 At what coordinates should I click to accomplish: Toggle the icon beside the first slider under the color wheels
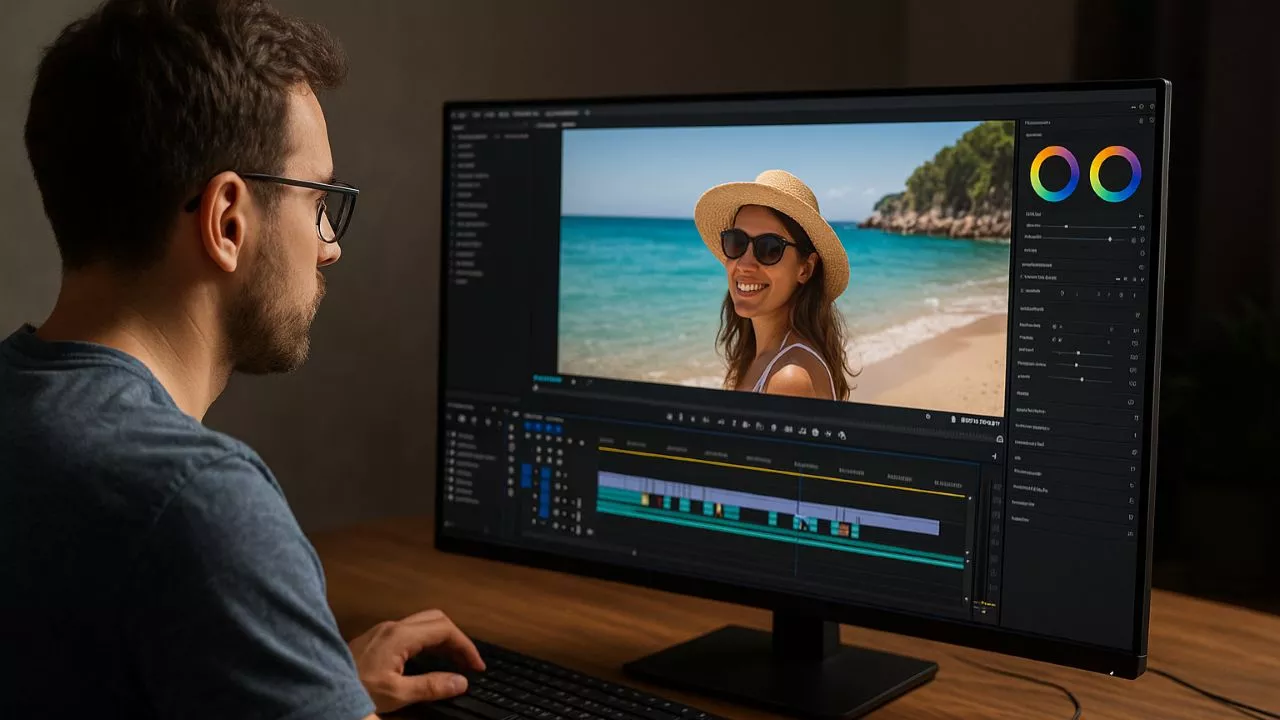[1142, 228]
